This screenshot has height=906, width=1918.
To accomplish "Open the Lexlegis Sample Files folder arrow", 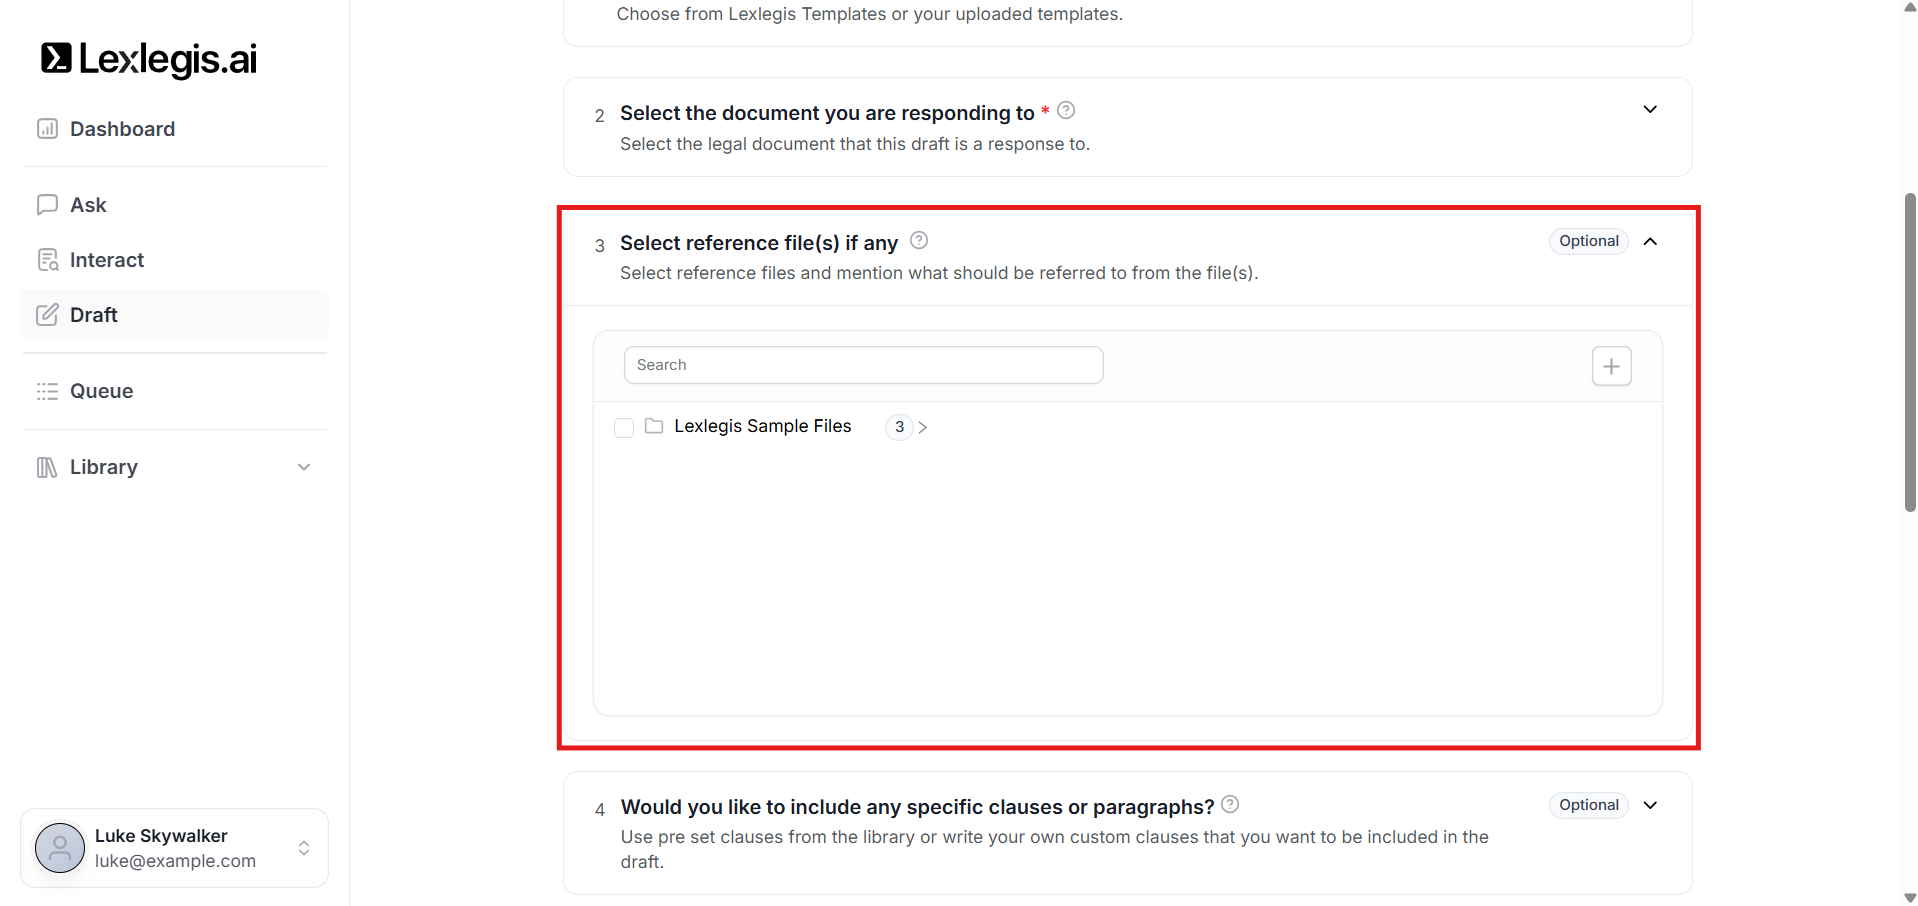I will [x=923, y=427].
